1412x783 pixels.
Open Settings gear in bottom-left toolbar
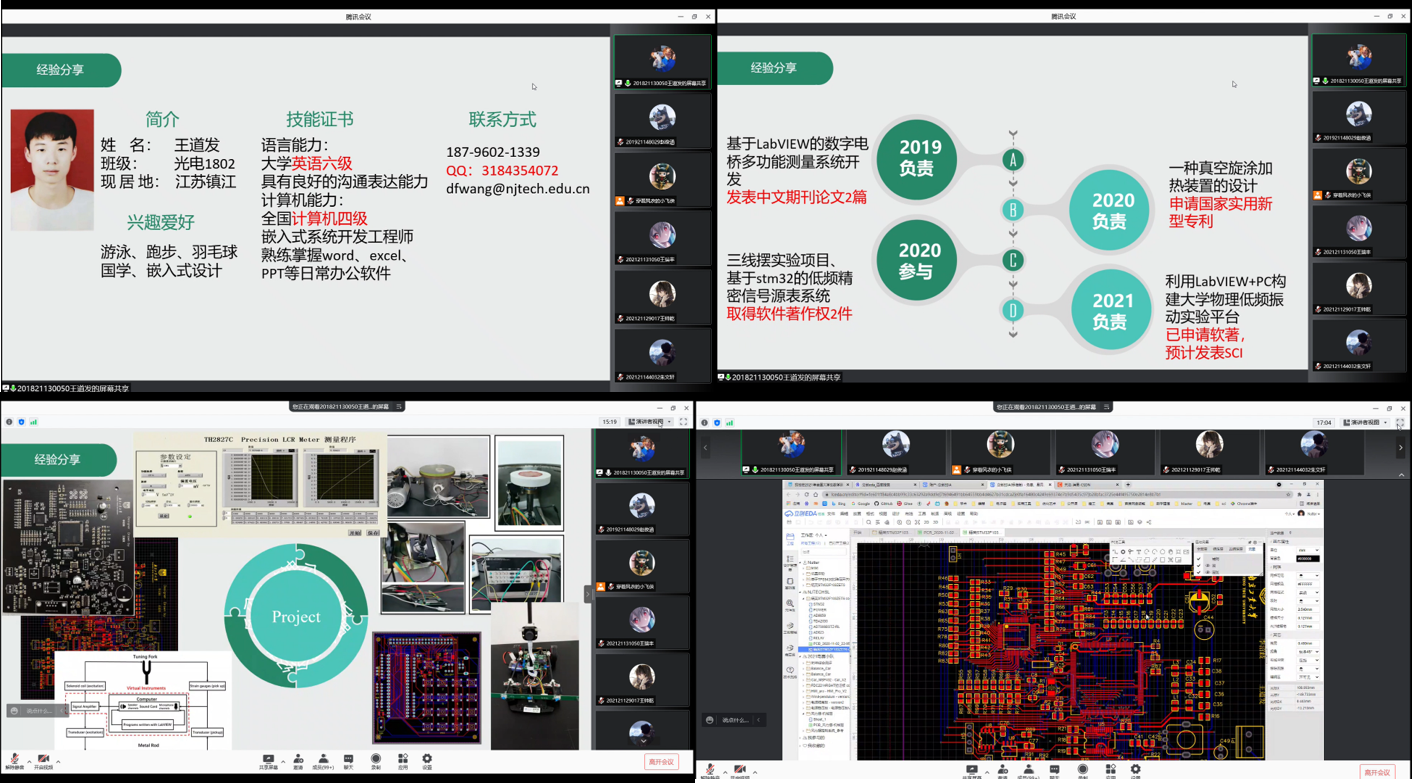coord(427,761)
